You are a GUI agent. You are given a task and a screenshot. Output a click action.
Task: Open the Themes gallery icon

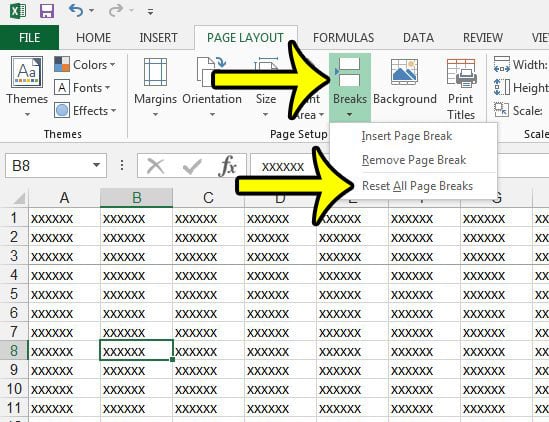27,72
